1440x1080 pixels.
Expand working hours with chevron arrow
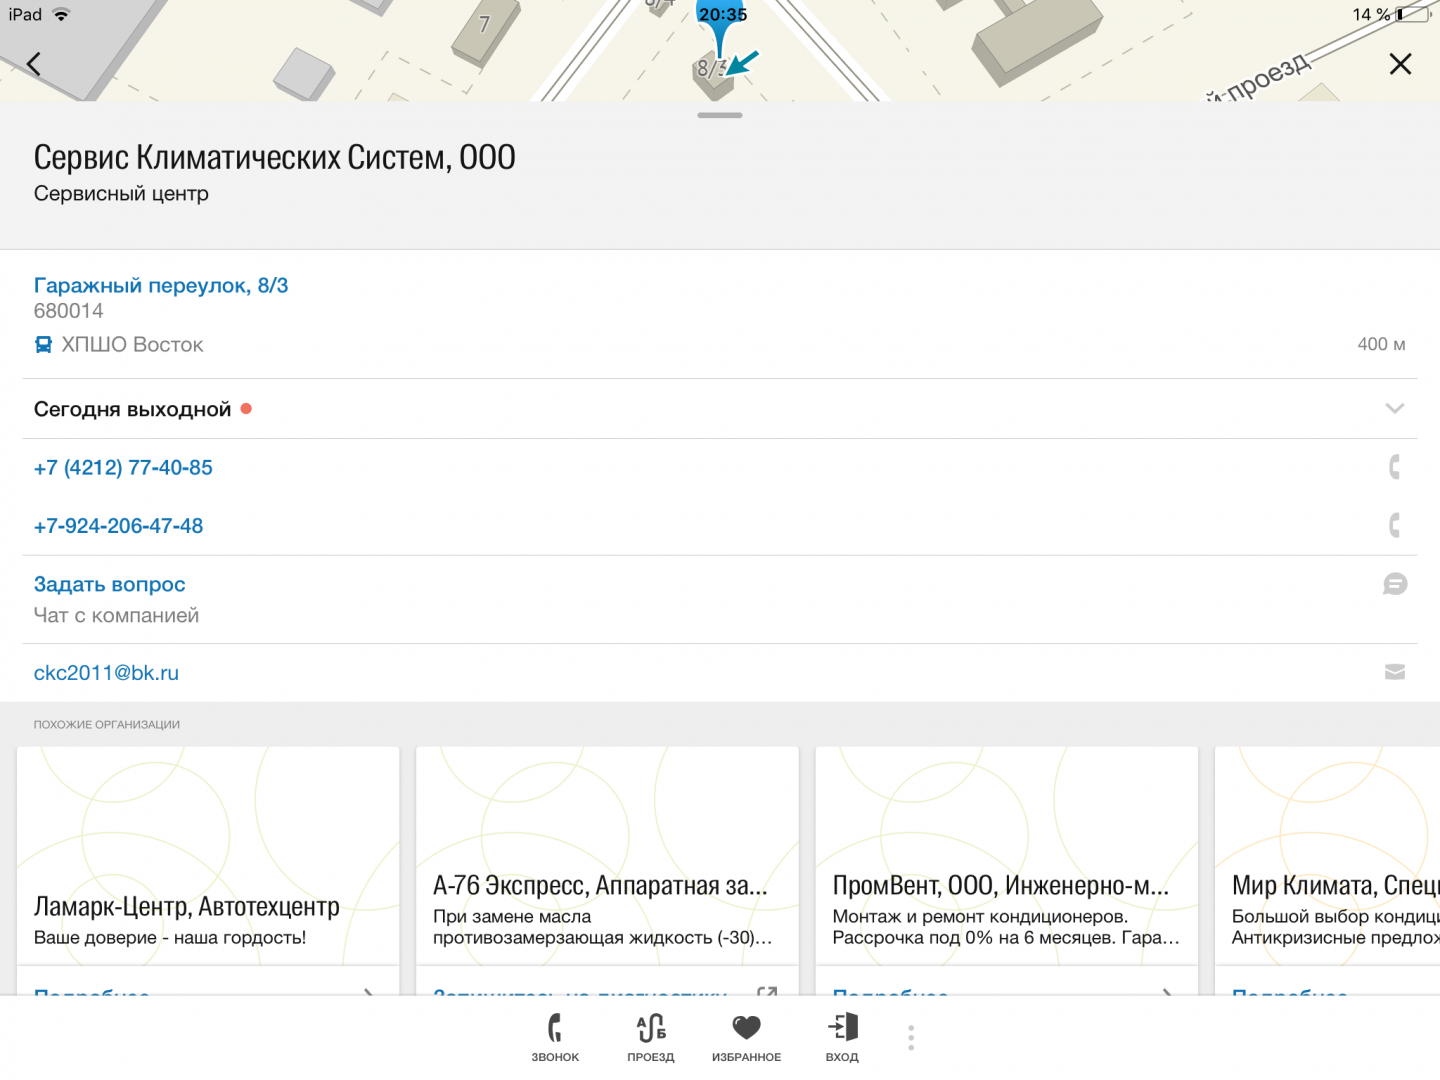[x=1394, y=409]
